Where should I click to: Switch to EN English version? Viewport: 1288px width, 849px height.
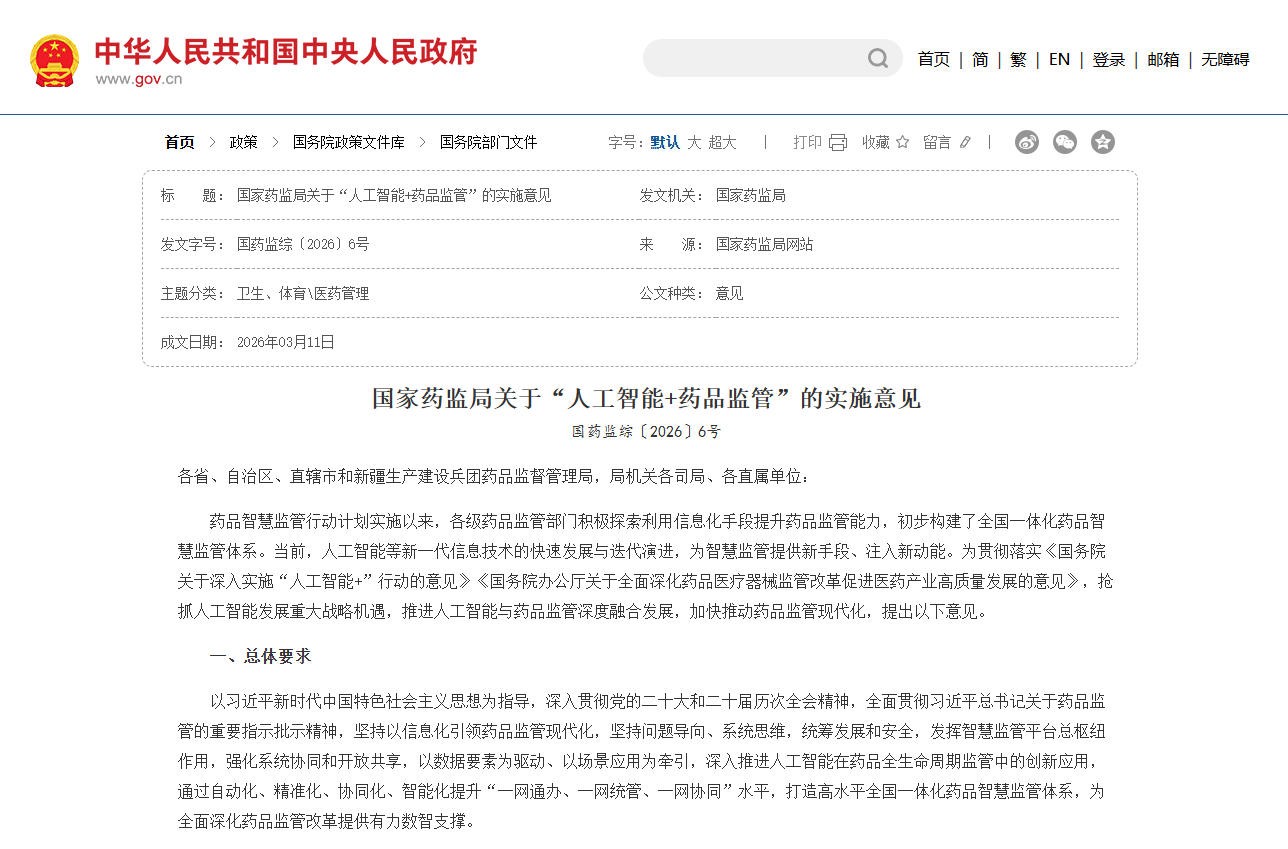pos(1059,59)
